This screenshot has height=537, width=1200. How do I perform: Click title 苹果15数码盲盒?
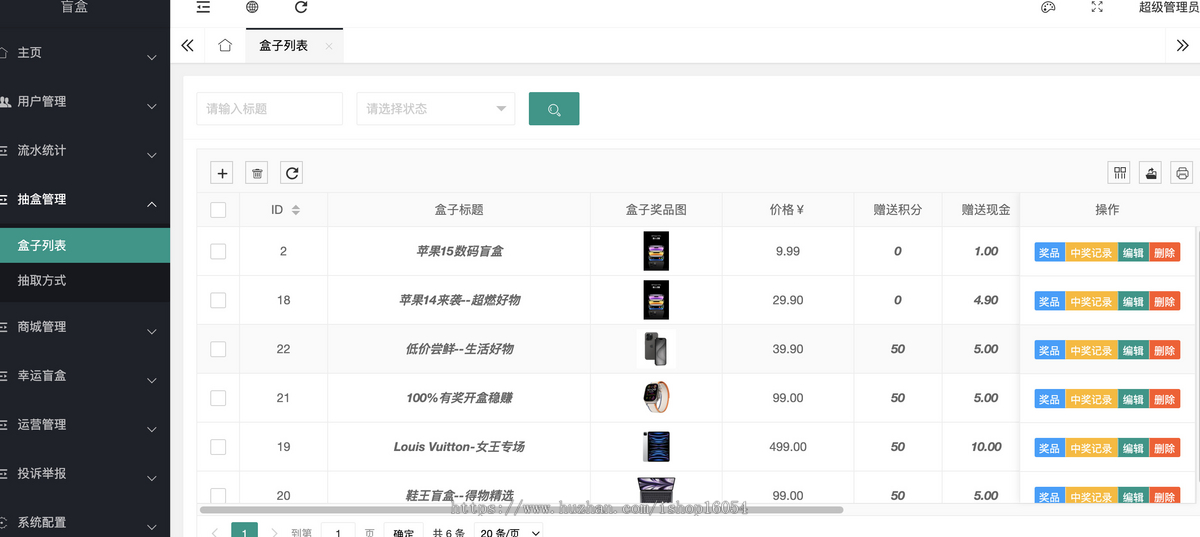[459, 251]
